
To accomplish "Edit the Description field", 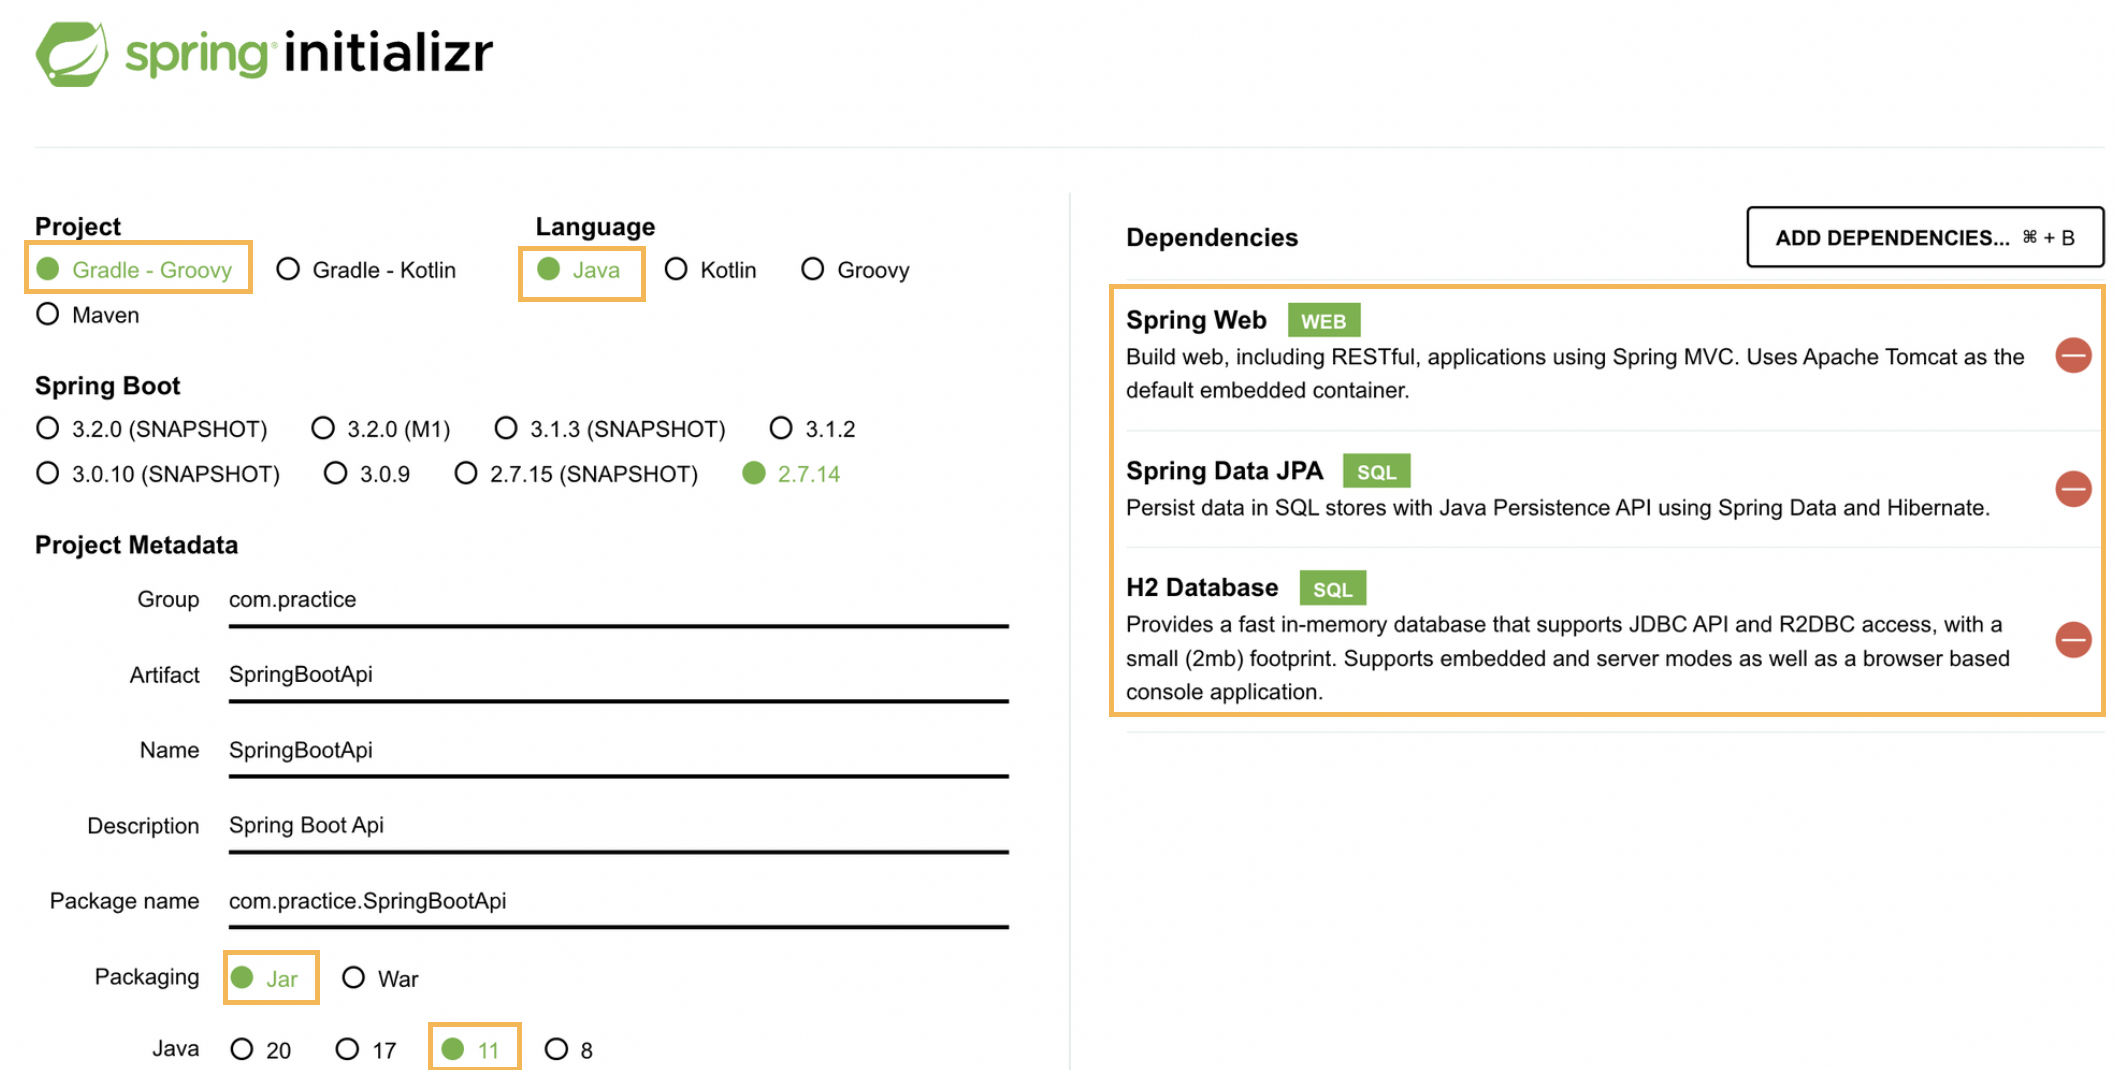I will tap(617, 826).
